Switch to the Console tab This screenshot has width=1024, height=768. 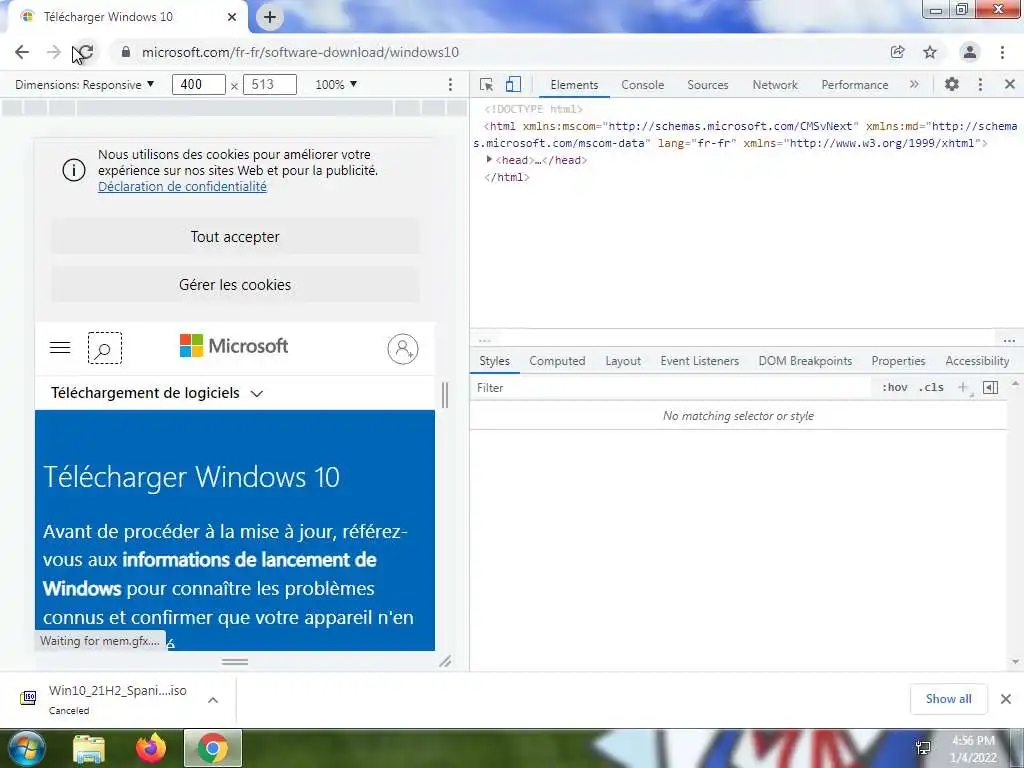[x=643, y=85]
